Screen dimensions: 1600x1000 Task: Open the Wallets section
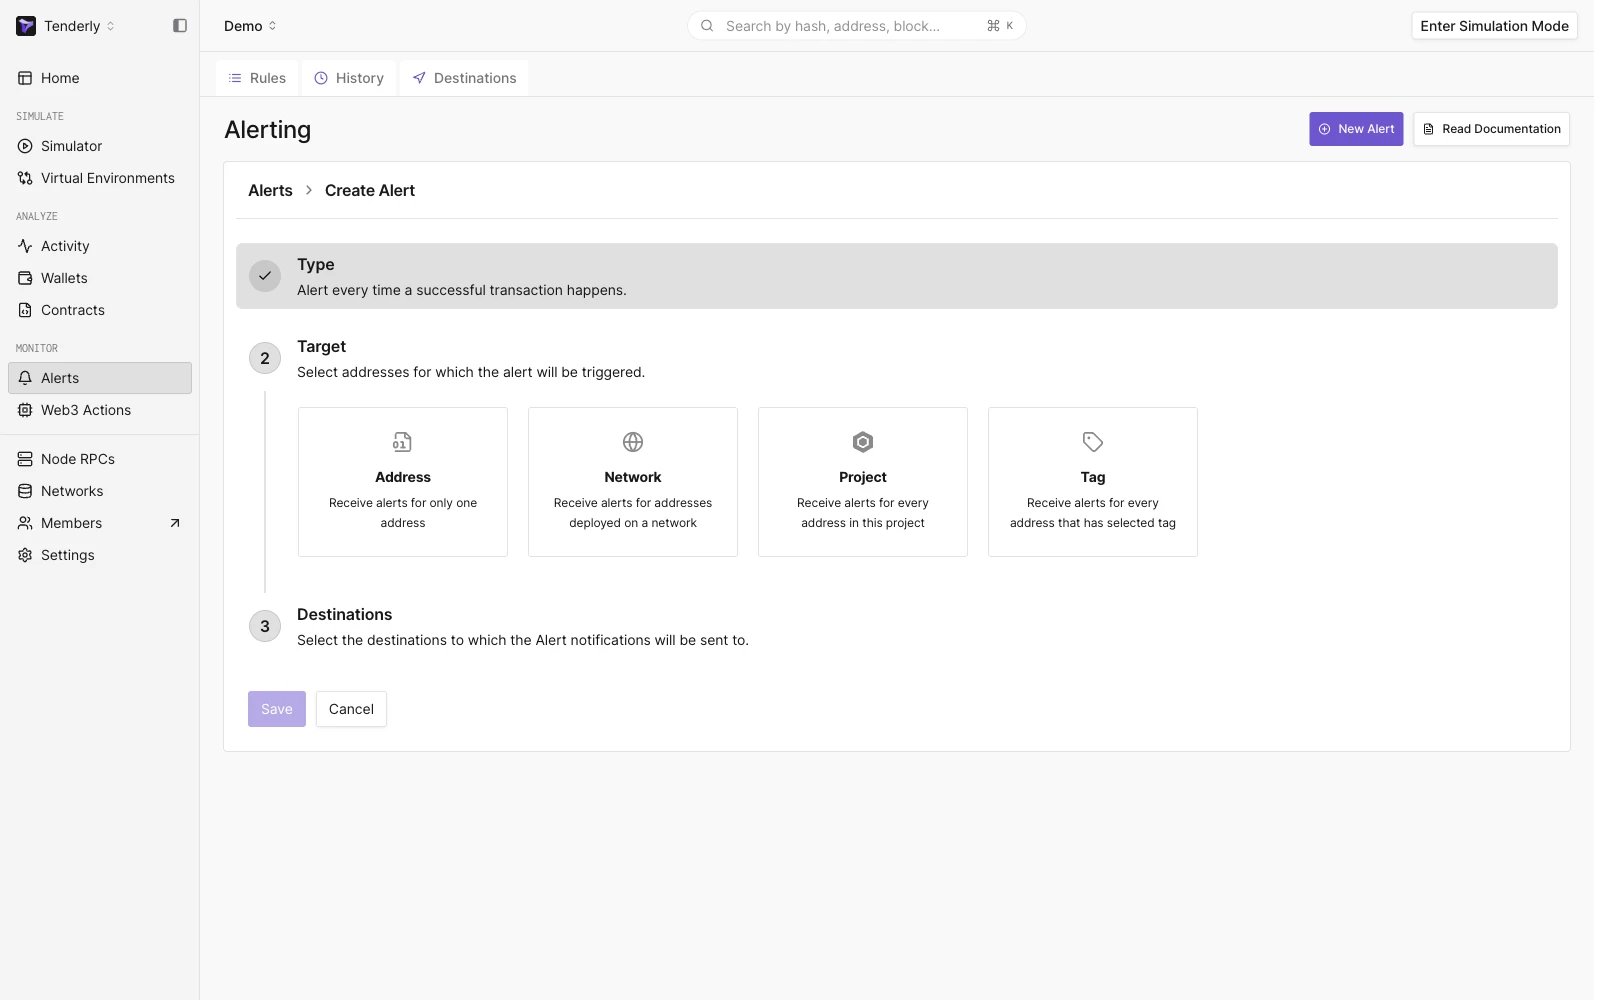[100, 278]
